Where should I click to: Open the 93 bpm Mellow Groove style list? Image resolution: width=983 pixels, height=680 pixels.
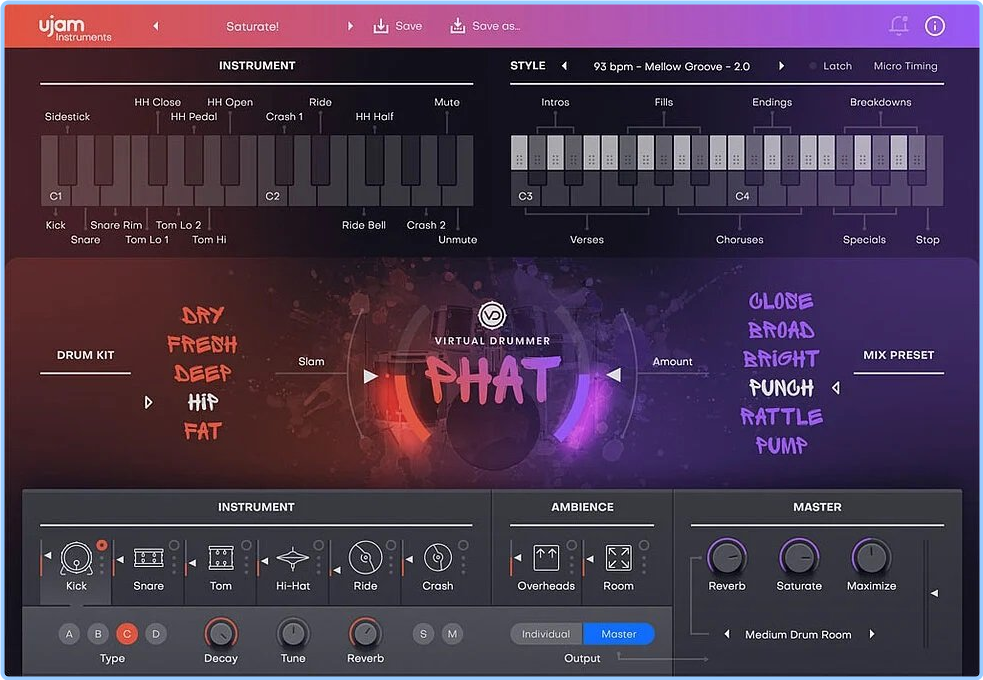pyautogui.click(x=671, y=66)
